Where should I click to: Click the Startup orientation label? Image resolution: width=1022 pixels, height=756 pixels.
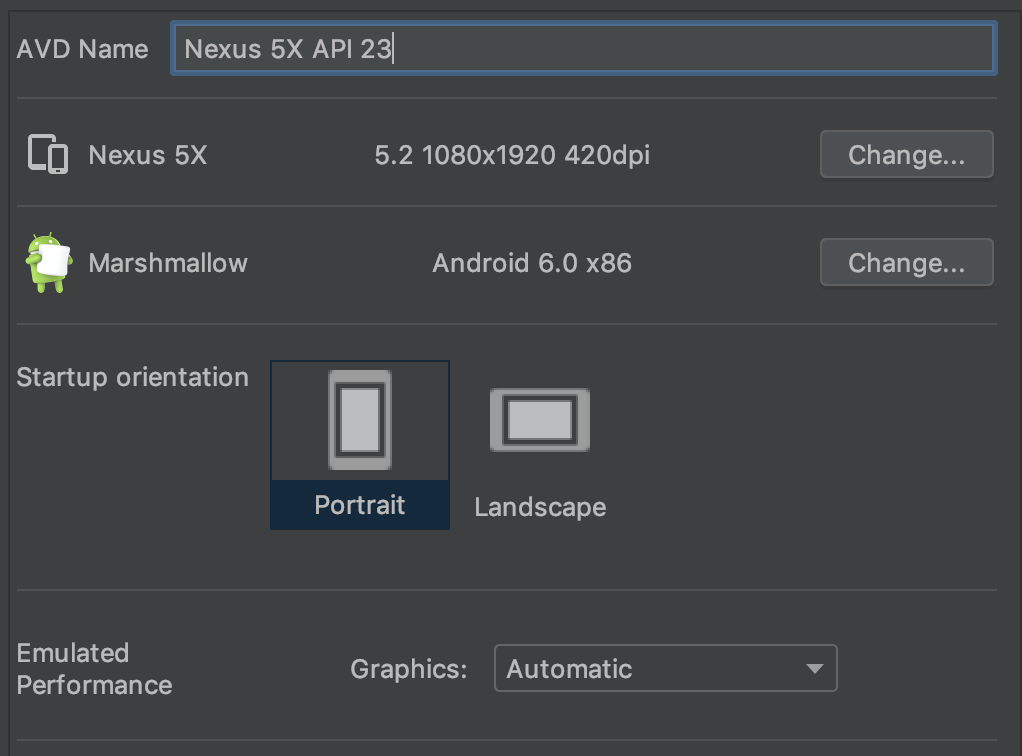point(133,377)
